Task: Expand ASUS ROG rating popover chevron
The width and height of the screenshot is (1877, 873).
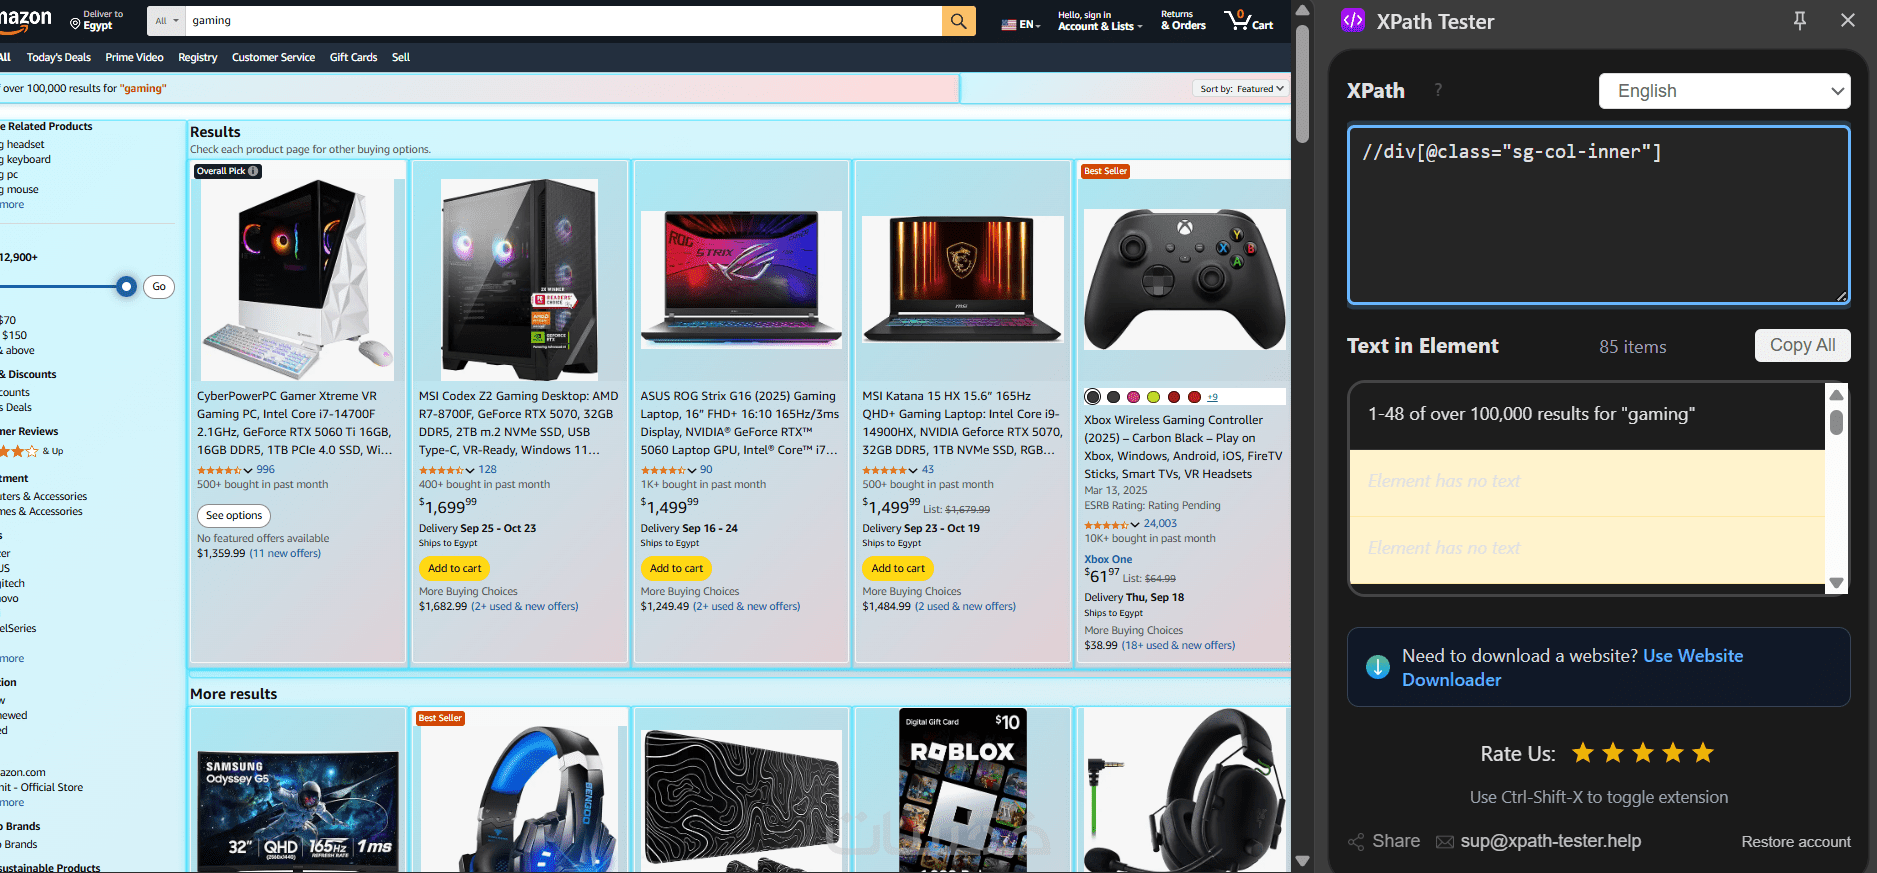Action: [692, 470]
